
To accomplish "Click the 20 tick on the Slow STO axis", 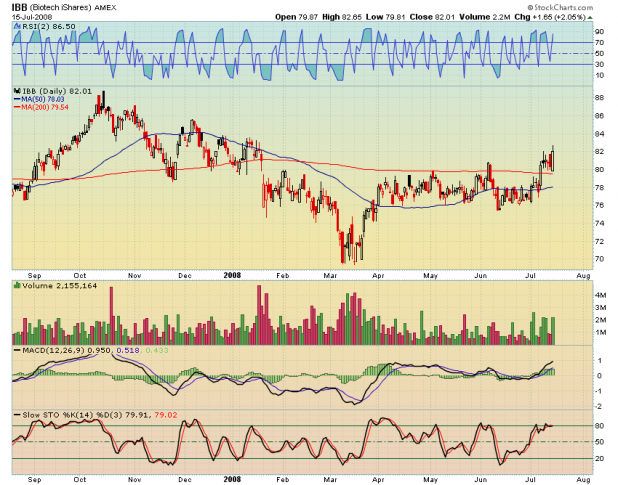I will pyautogui.click(x=599, y=459).
